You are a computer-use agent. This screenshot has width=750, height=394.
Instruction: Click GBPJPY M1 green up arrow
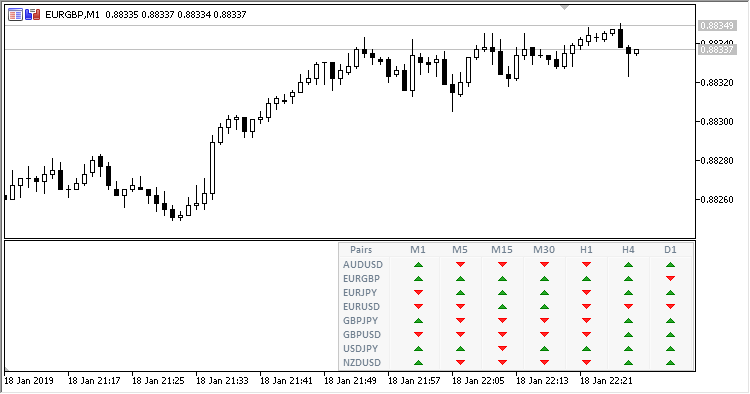point(419,320)
